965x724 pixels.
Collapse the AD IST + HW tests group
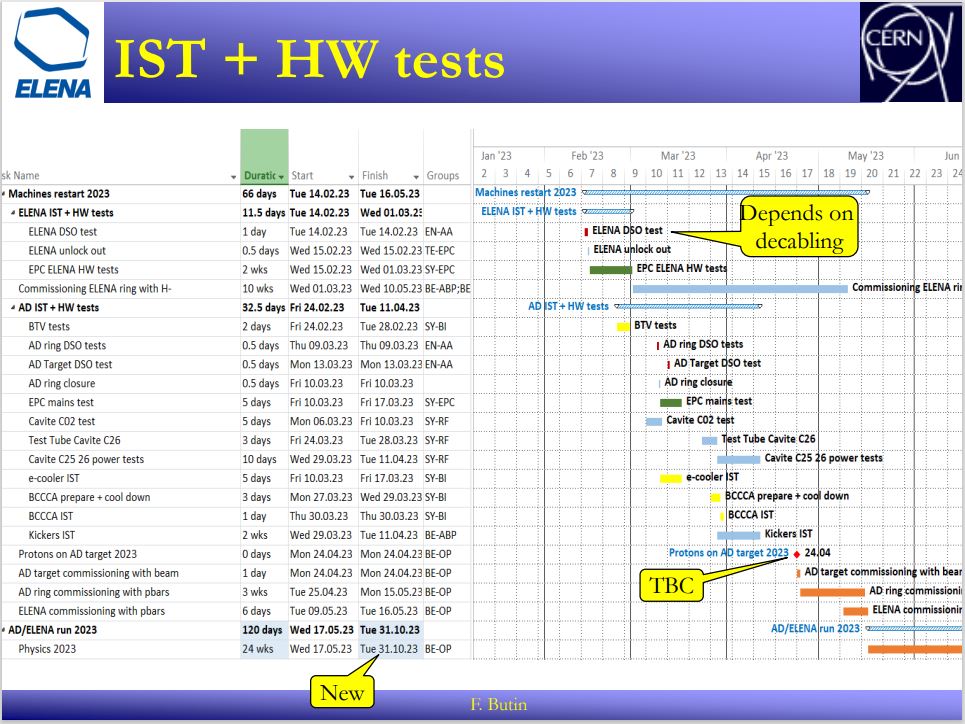(x=14, y=308)
